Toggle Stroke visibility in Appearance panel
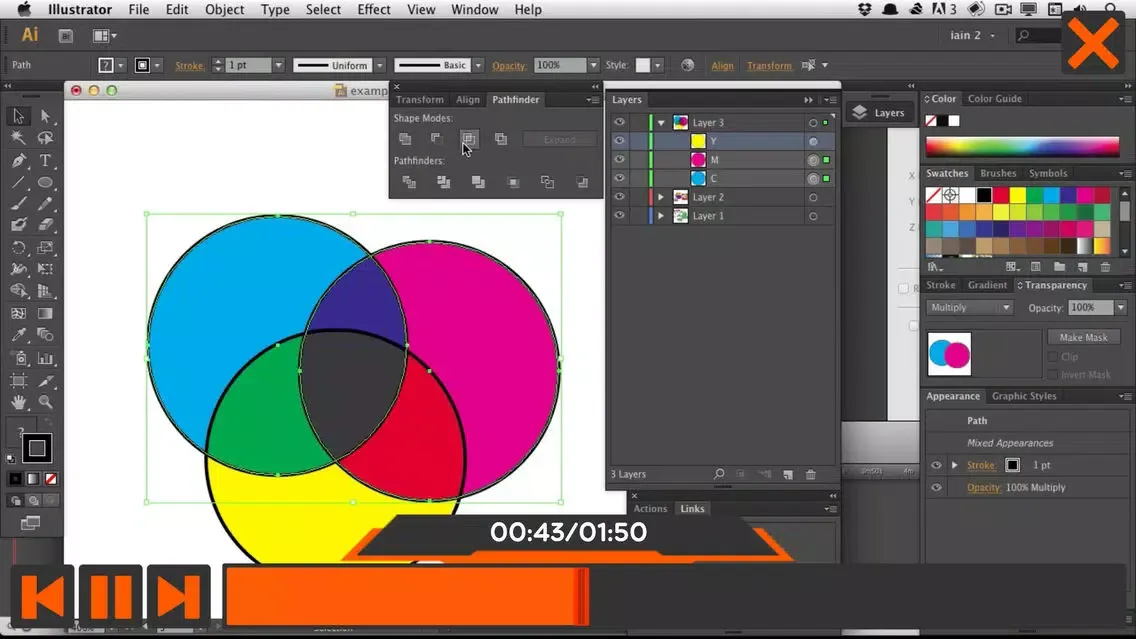 [x=936, y=465]
